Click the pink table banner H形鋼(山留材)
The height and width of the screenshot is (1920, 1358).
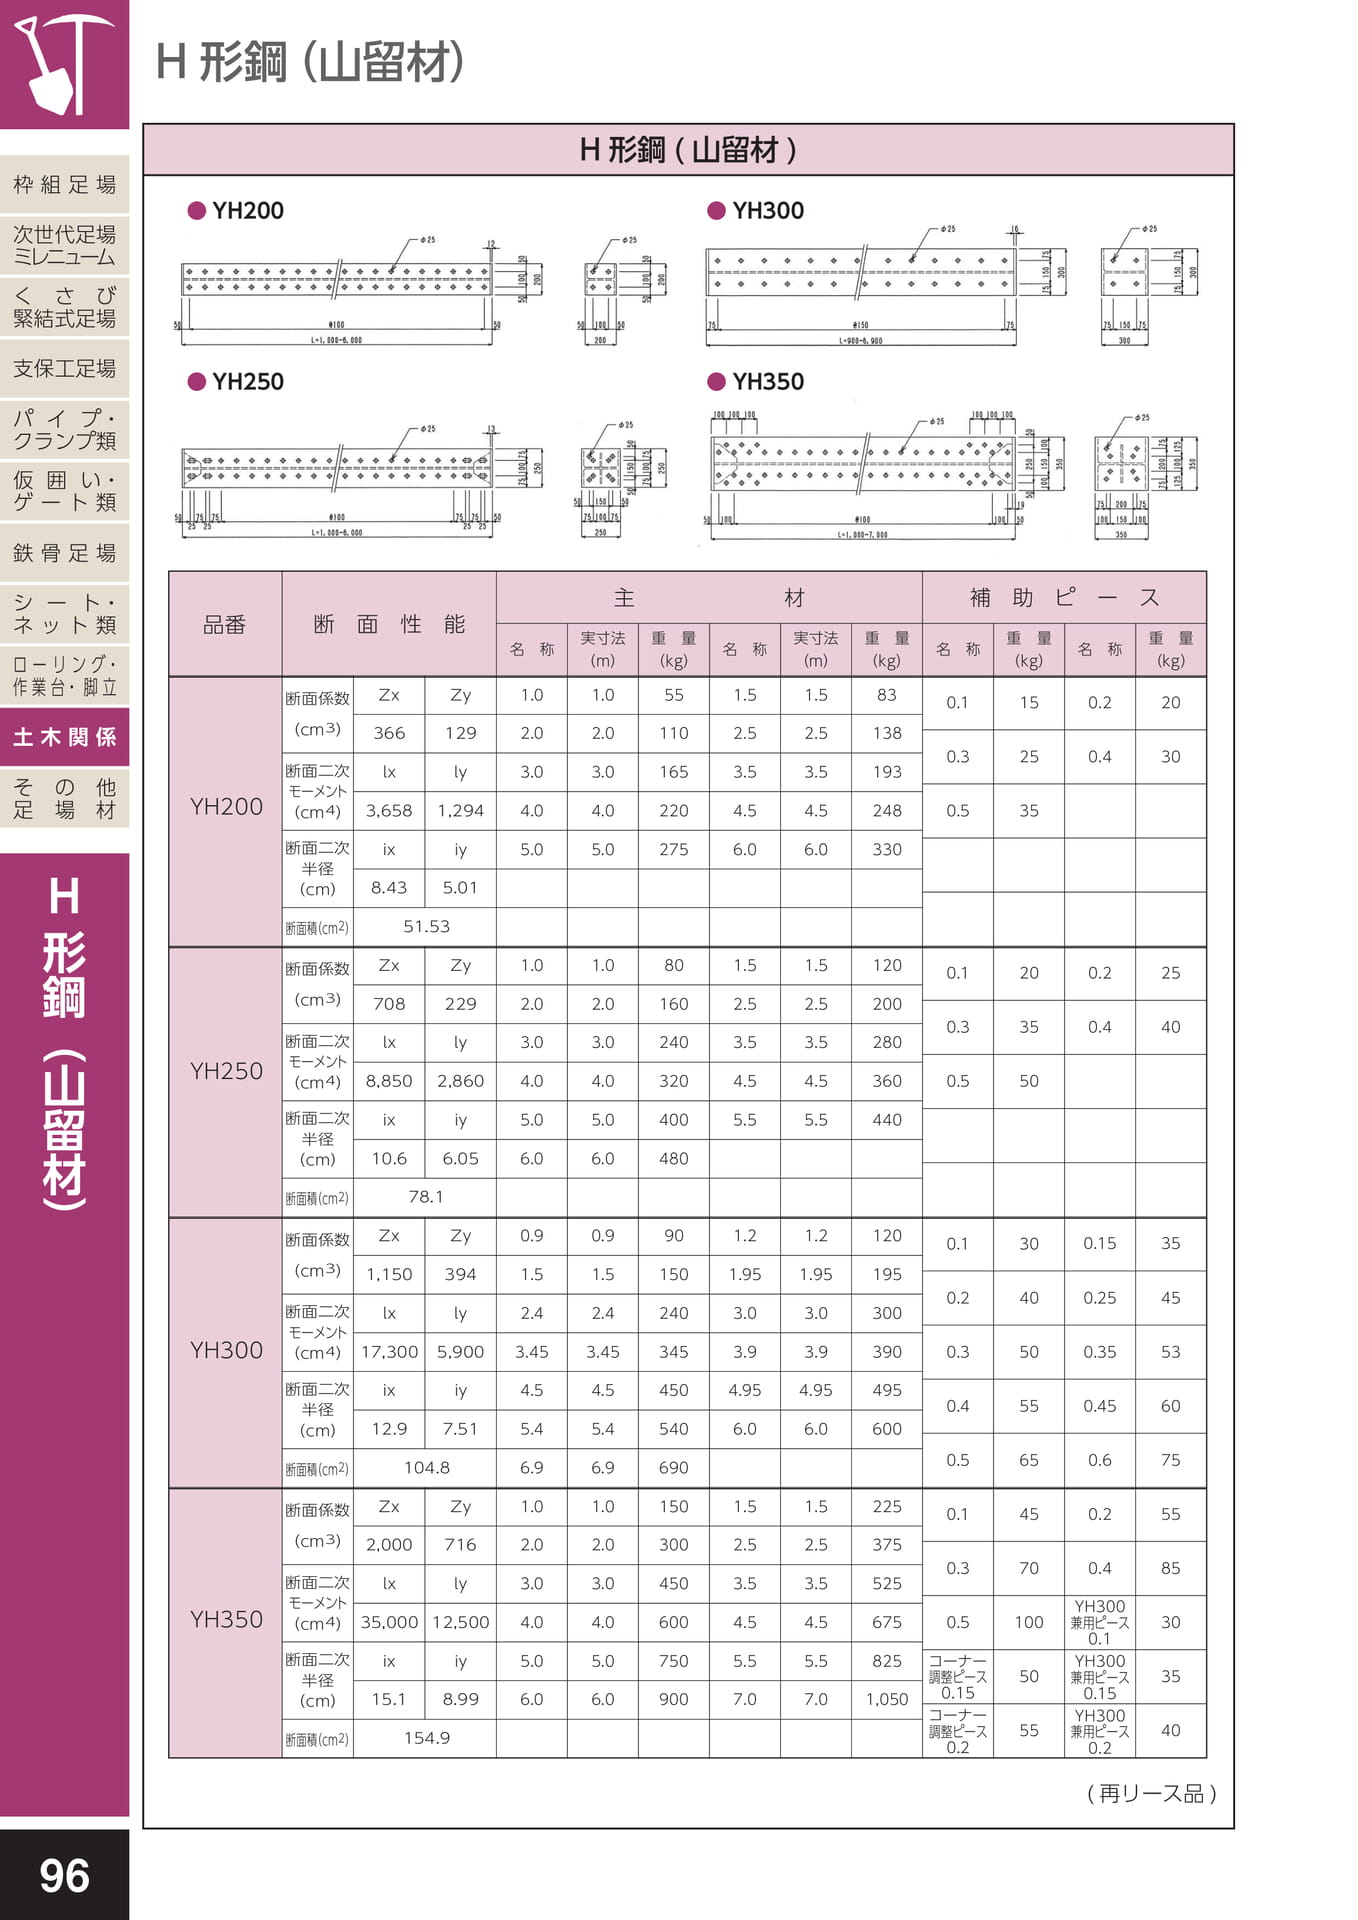tap(688, 150)
